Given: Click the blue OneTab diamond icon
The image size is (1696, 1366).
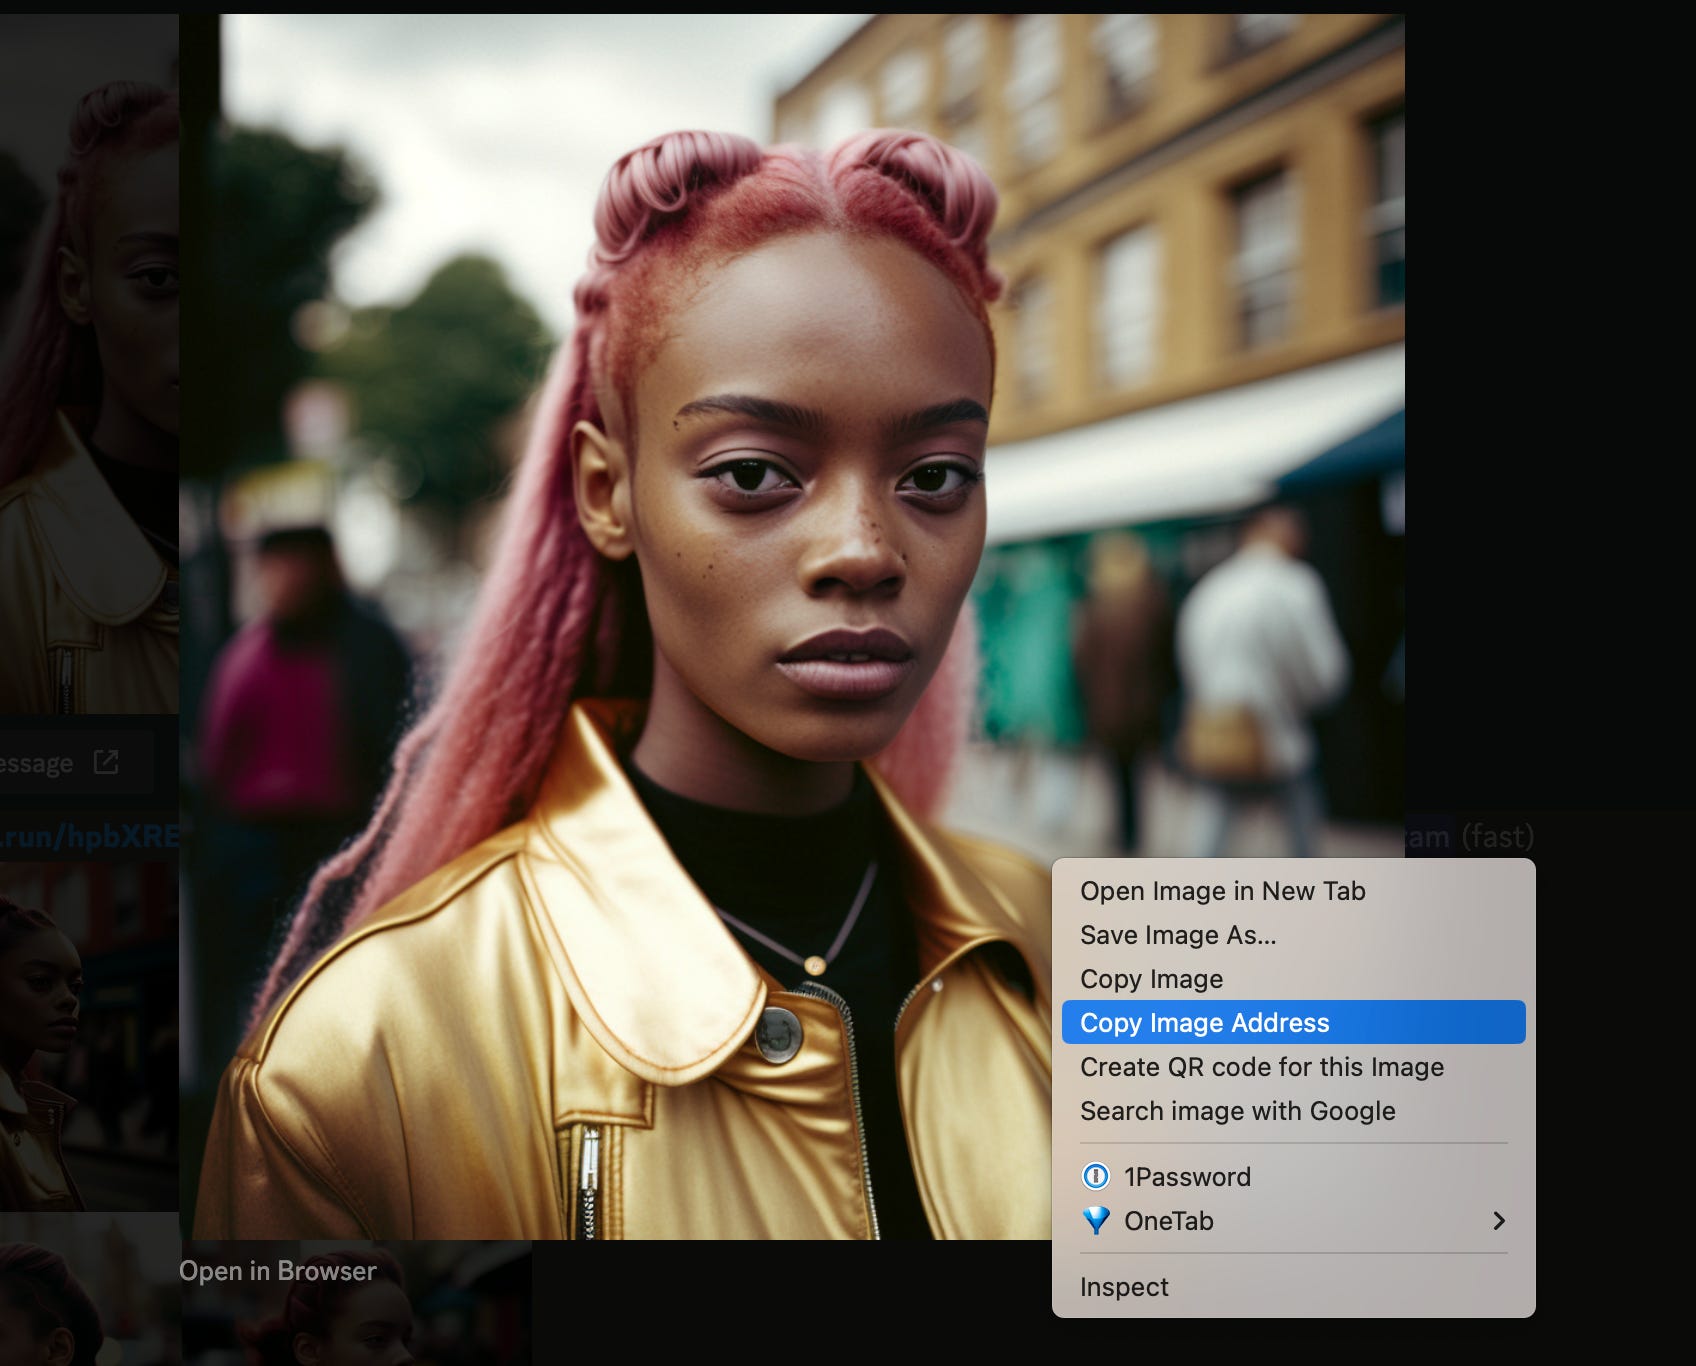Looking at the screenshot, I should [1096, 1221].
